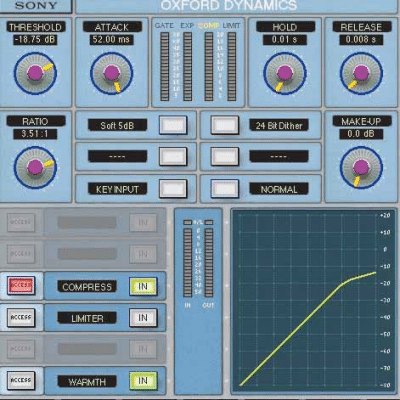400x400 pixels.
Task: Click the Hold knob
Action: click(285, 73)
